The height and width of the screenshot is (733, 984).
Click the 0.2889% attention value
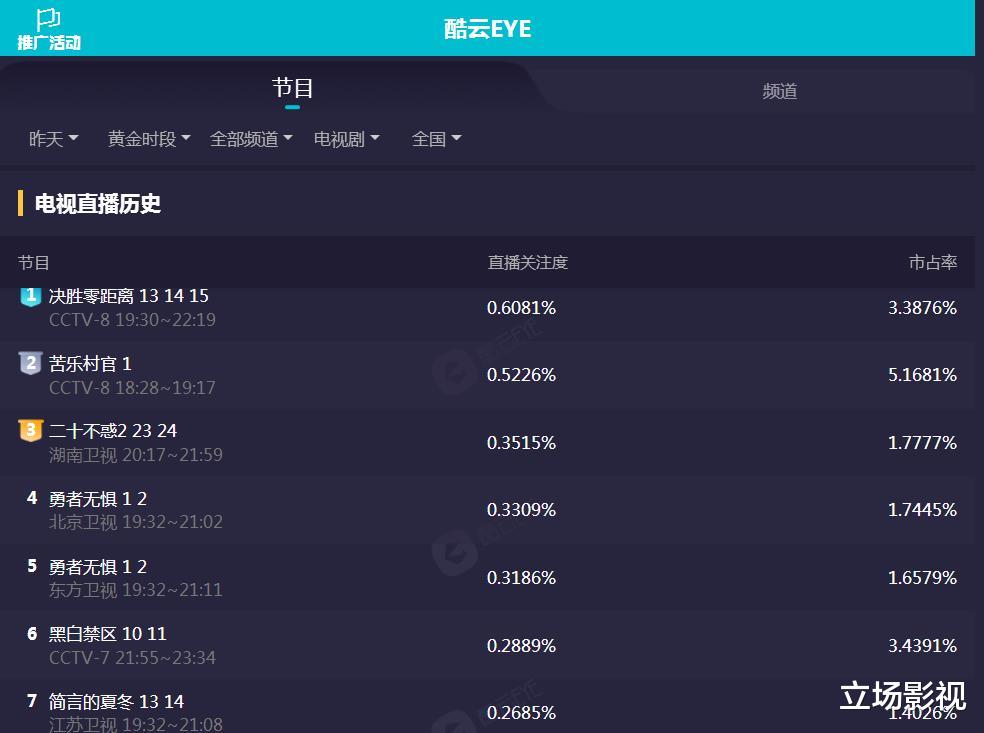click(521, 645)
